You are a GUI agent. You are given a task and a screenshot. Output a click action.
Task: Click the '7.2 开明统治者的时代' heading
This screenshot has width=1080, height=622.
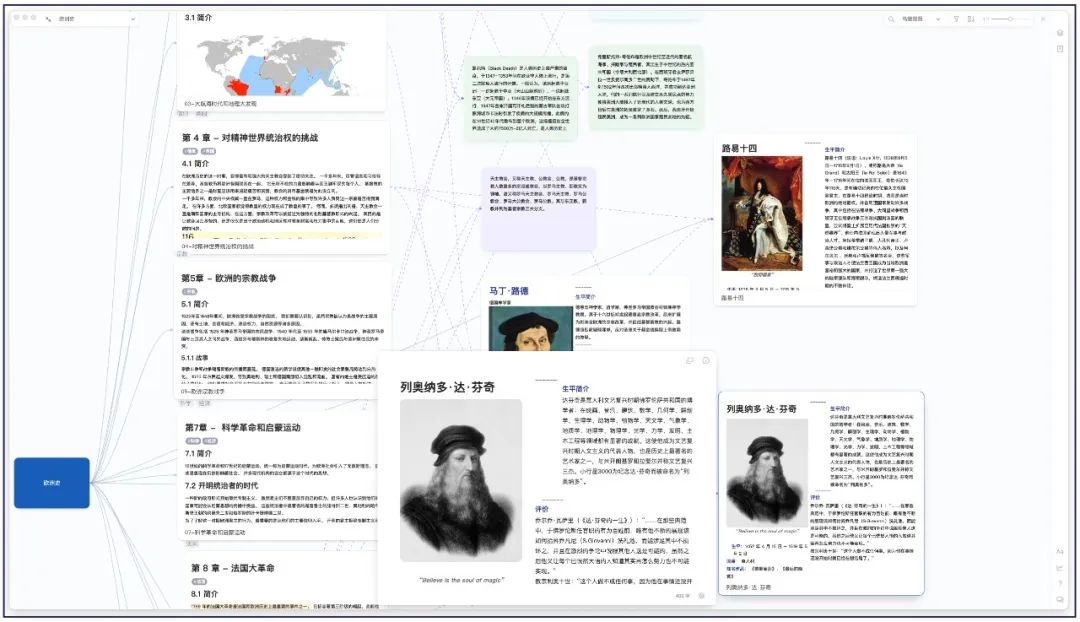(x=221, y=486)
